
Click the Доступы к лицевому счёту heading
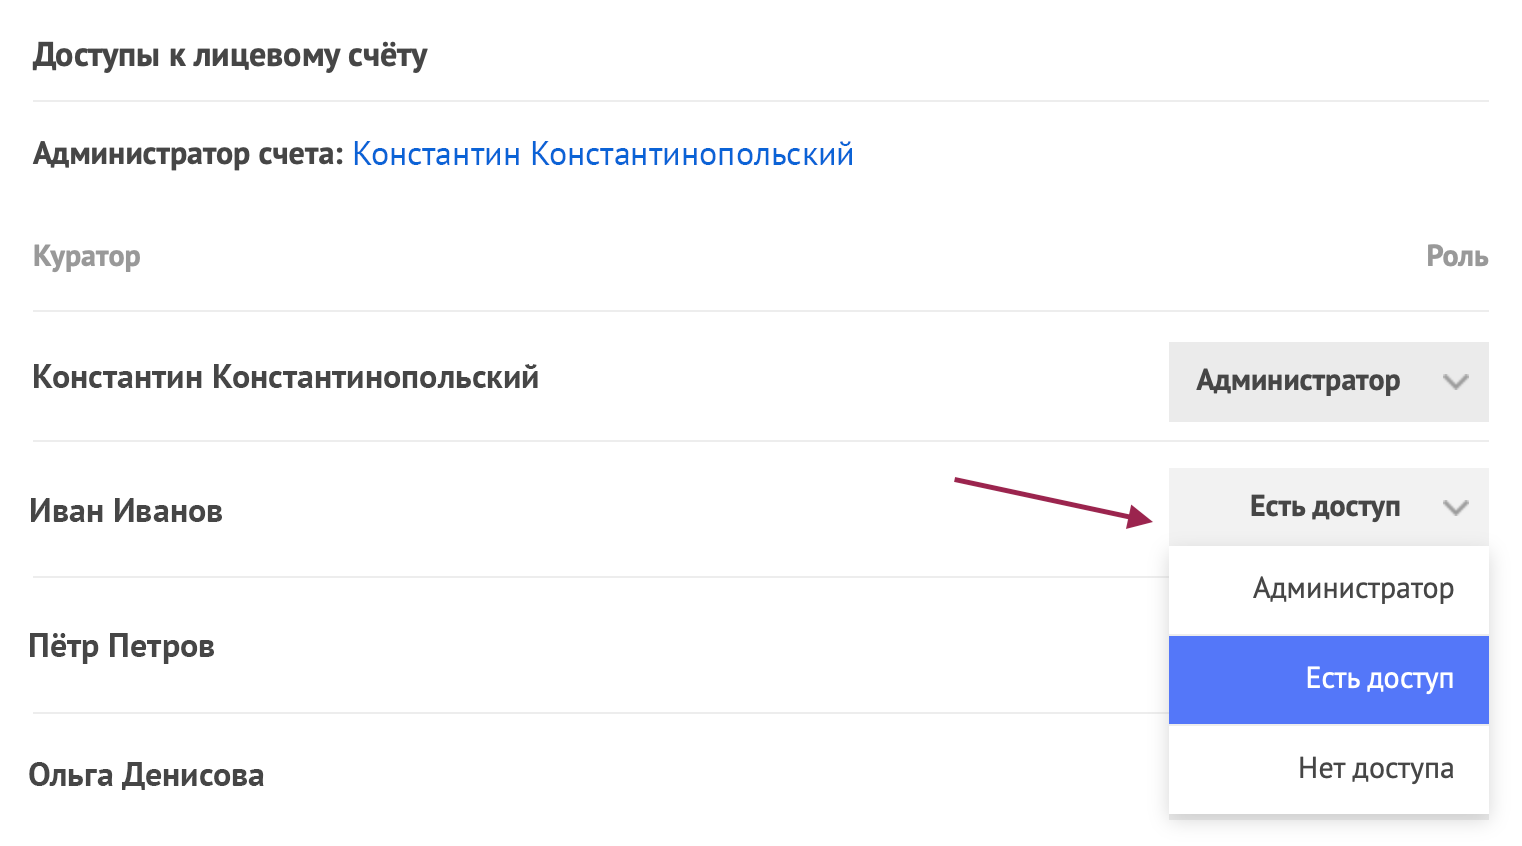pos(229,55)
